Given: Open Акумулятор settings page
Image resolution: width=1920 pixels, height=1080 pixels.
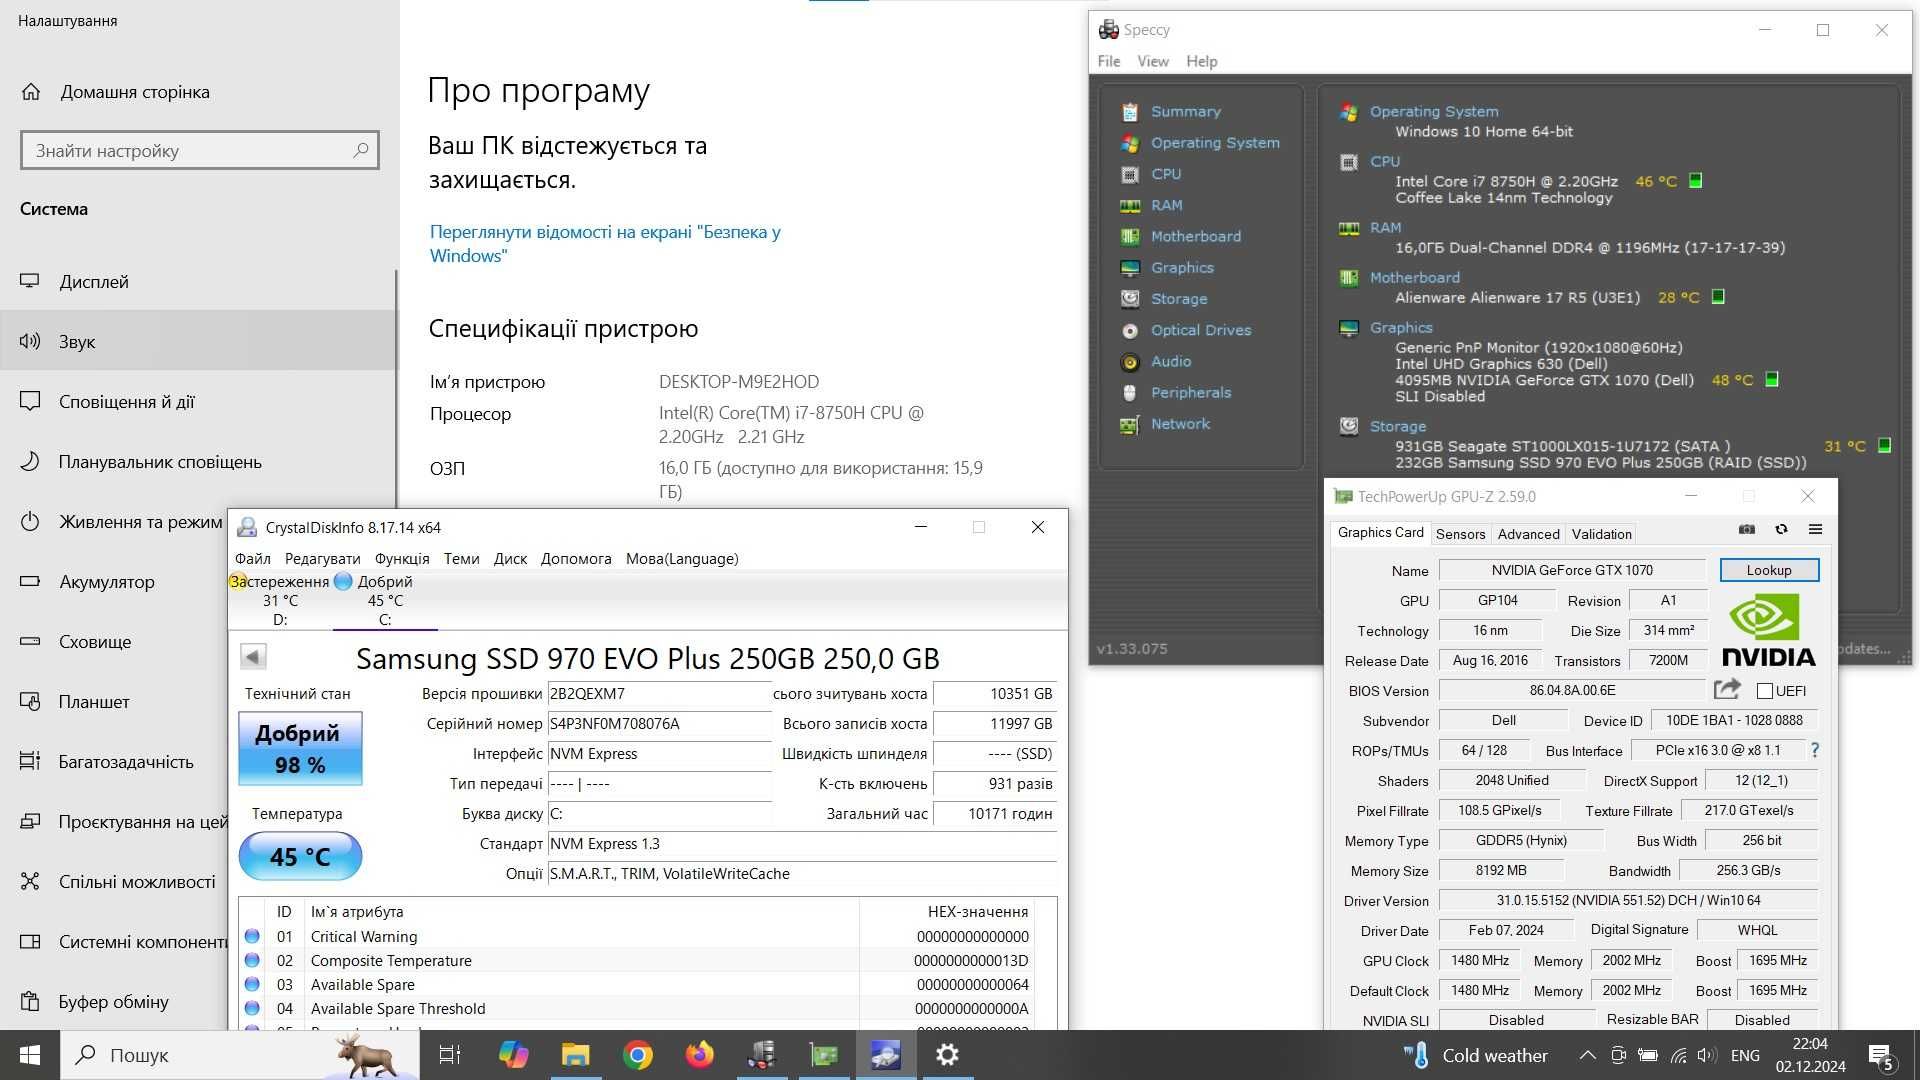Looking at the screenshot, I should pos(114,582).
